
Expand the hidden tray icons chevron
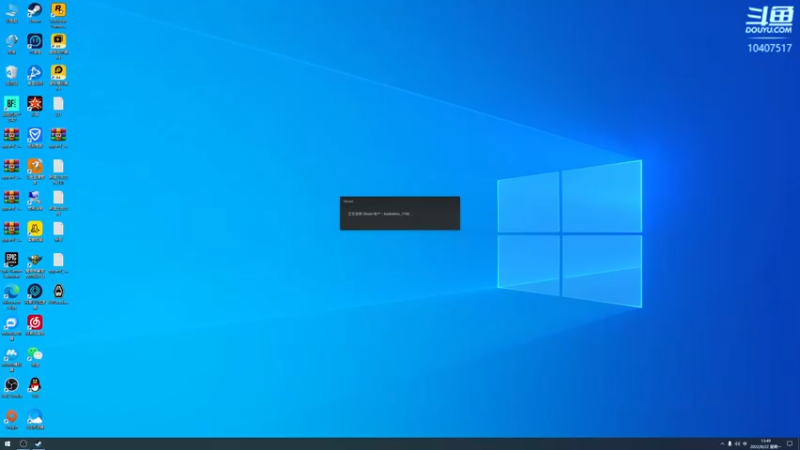722,444
